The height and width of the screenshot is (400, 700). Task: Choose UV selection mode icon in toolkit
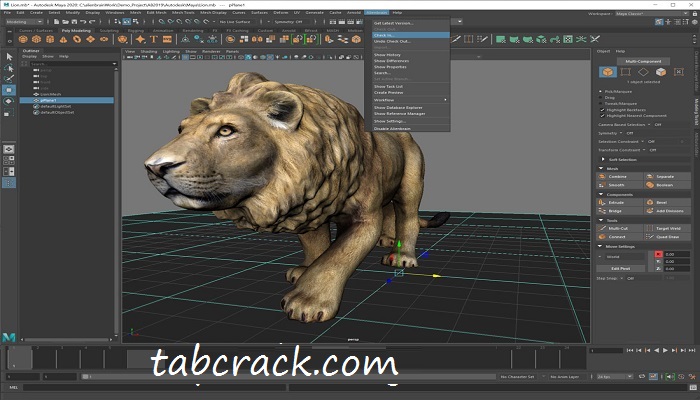click(679, 72)
